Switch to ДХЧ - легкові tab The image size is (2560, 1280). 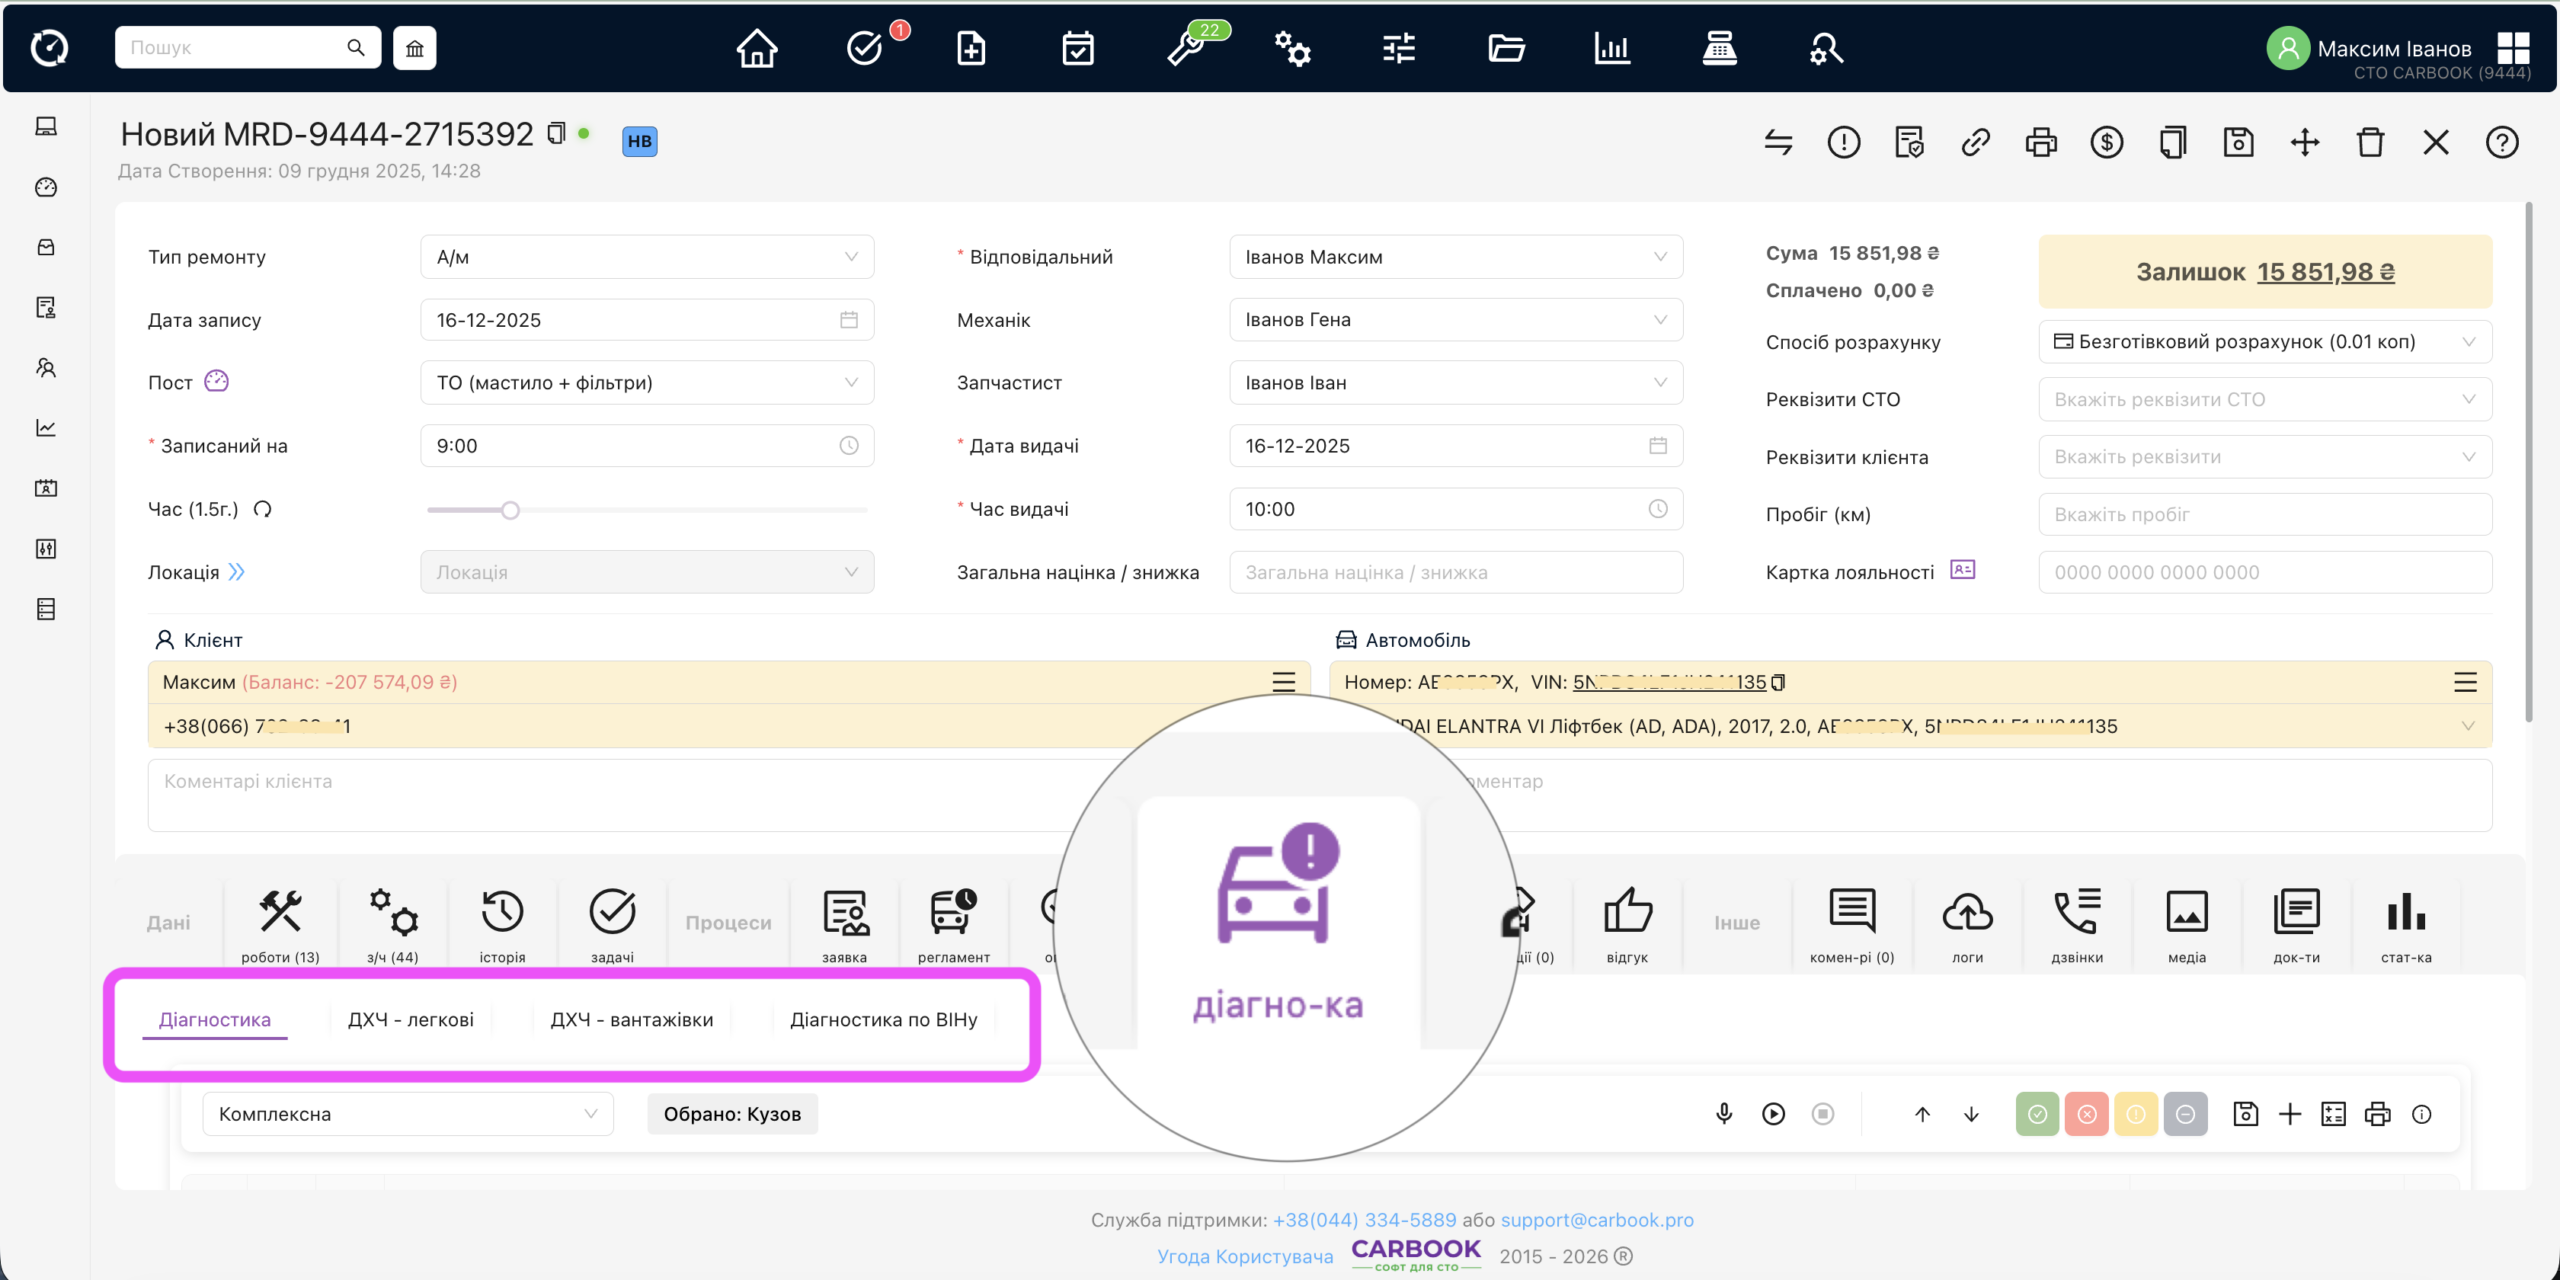(x=411, y=1020)
